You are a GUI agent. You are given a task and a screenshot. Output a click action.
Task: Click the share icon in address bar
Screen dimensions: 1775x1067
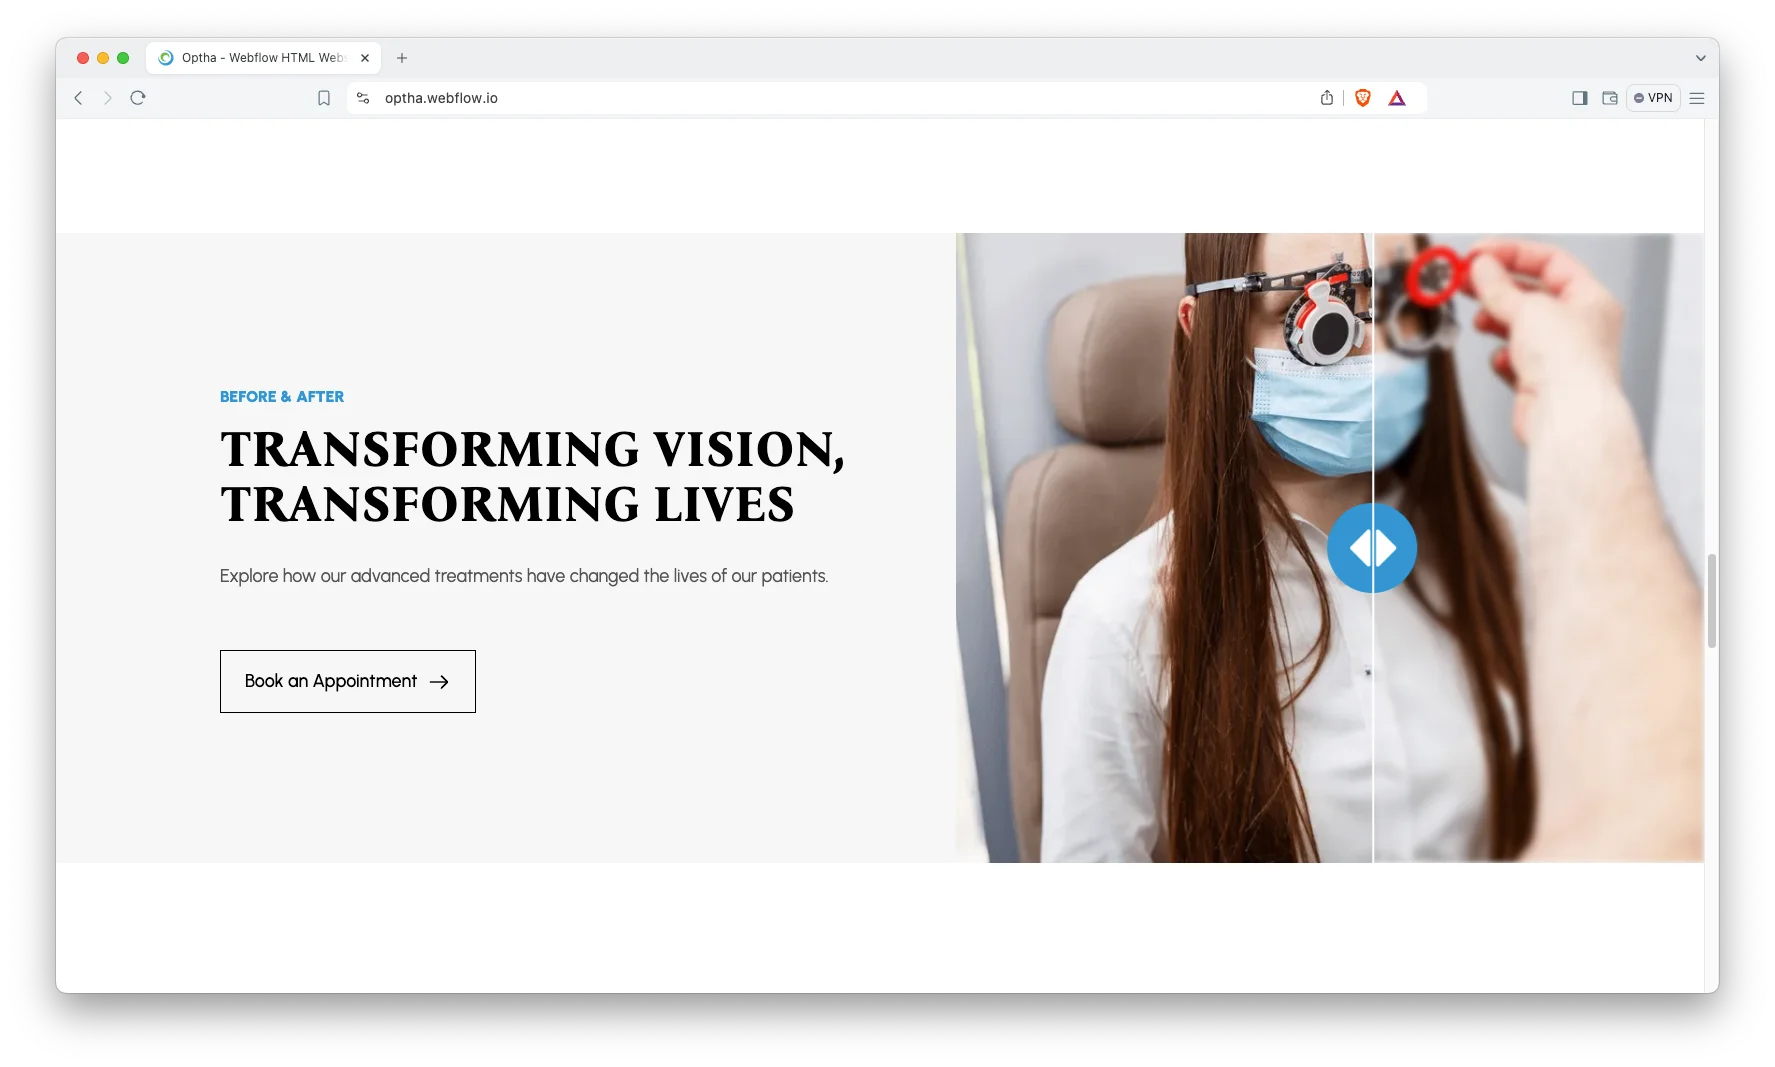(x=1327, y=98)
